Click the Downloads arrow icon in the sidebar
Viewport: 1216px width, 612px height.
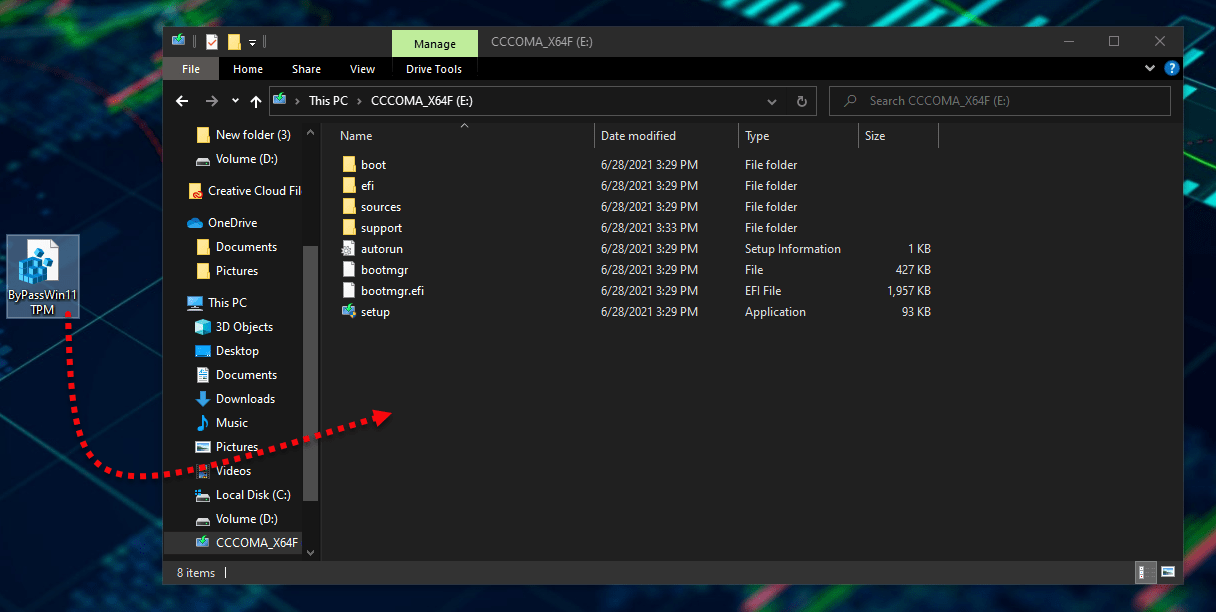click(x=203, y=399)
